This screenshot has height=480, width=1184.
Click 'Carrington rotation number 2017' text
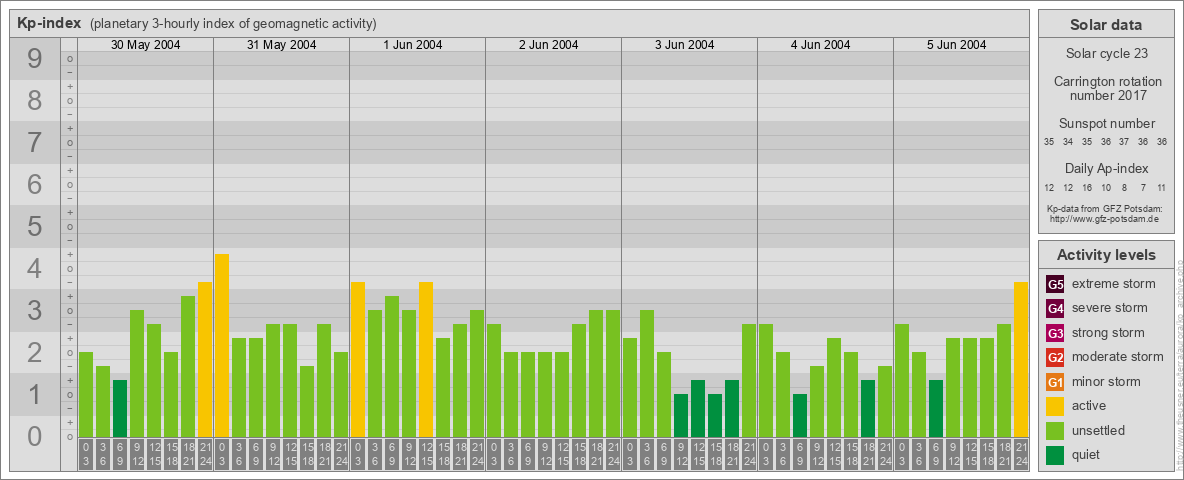[1106, 88]
